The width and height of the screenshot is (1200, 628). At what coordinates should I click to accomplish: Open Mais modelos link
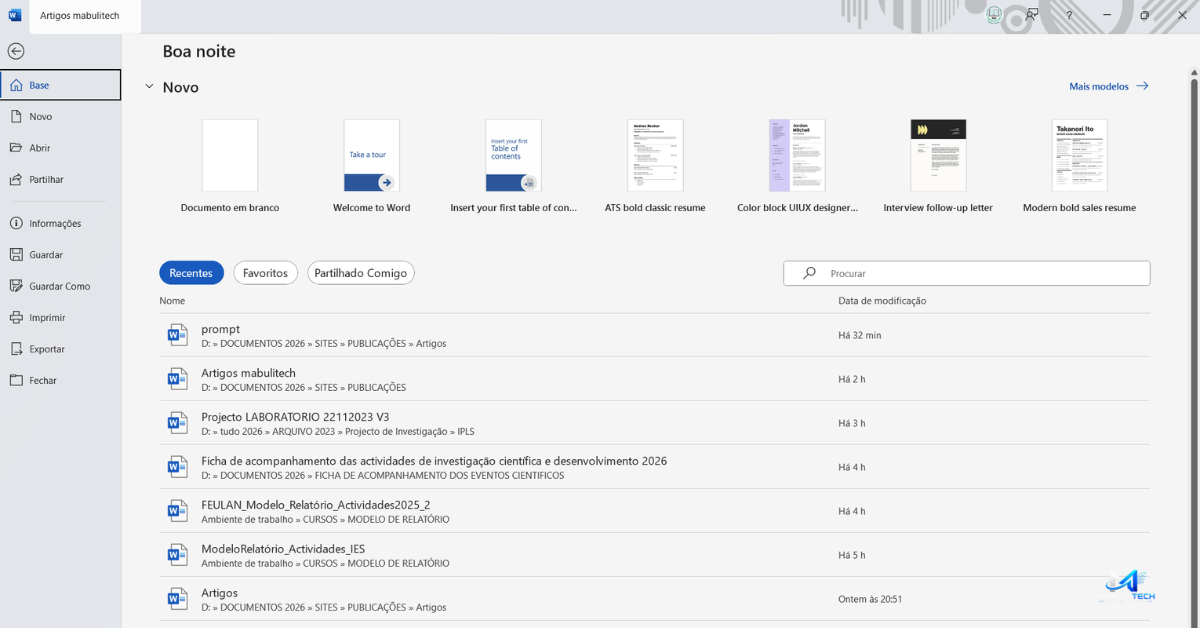[1109, 87]
